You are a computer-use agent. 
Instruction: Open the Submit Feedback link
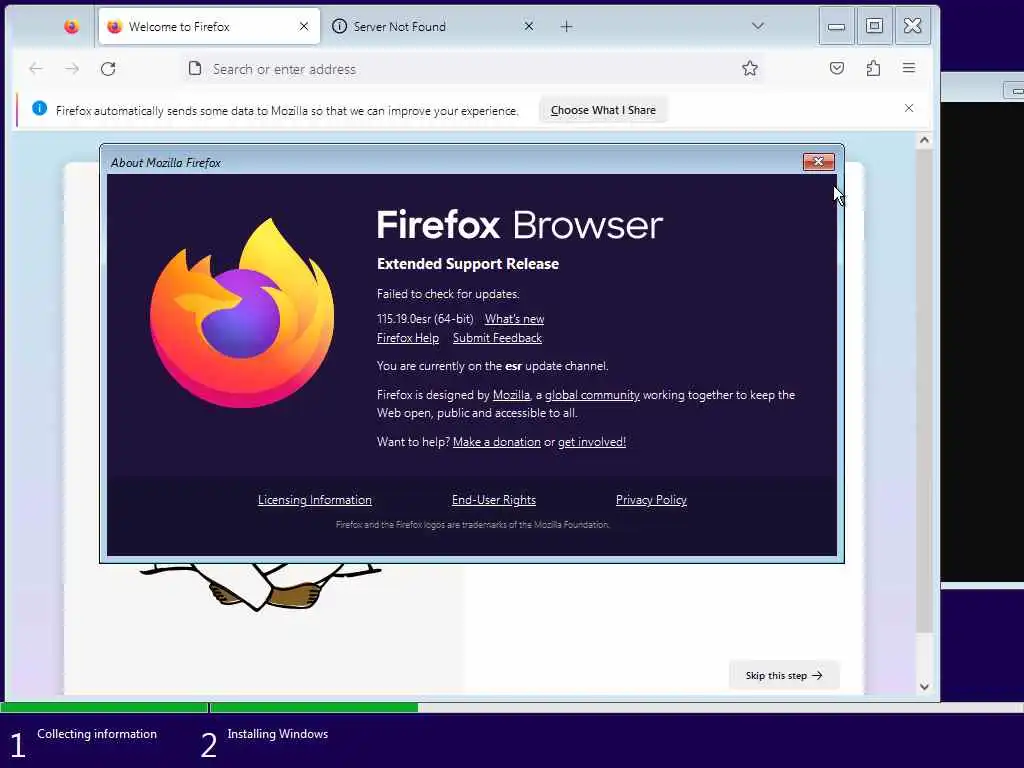point(497,338)
